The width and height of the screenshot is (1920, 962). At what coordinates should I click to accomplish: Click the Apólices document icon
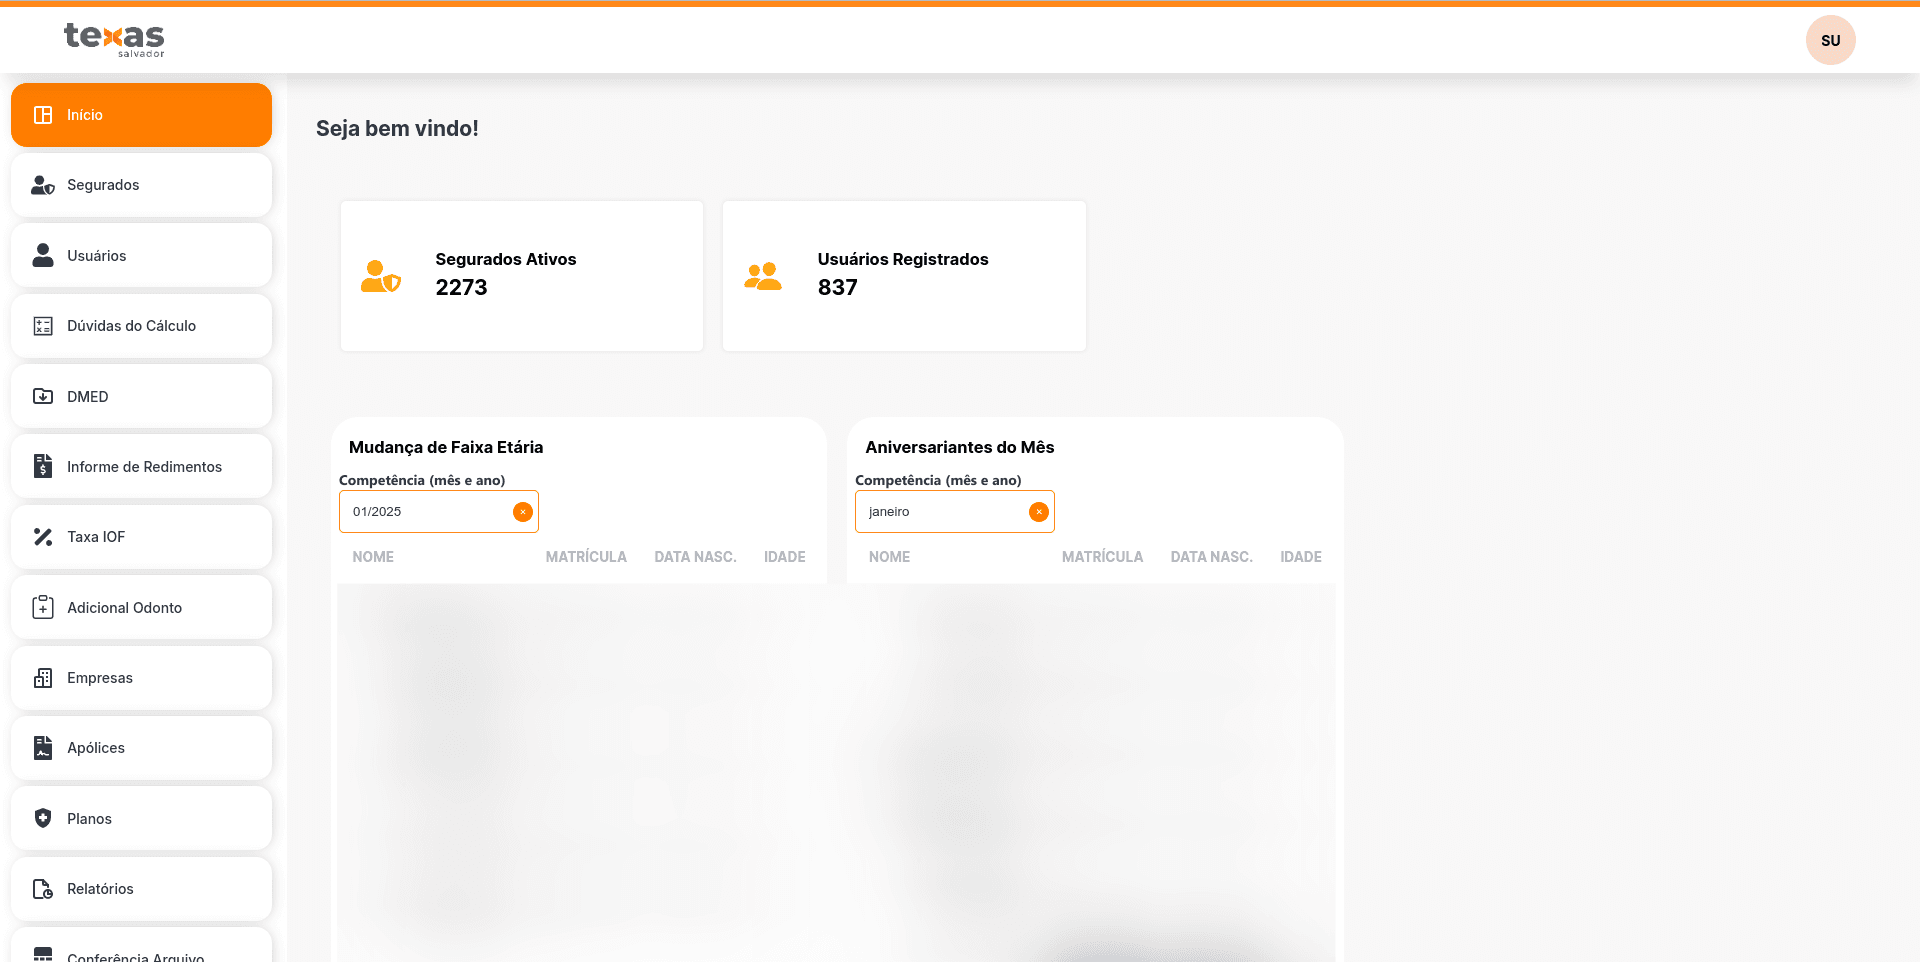(x=43, y=748)
